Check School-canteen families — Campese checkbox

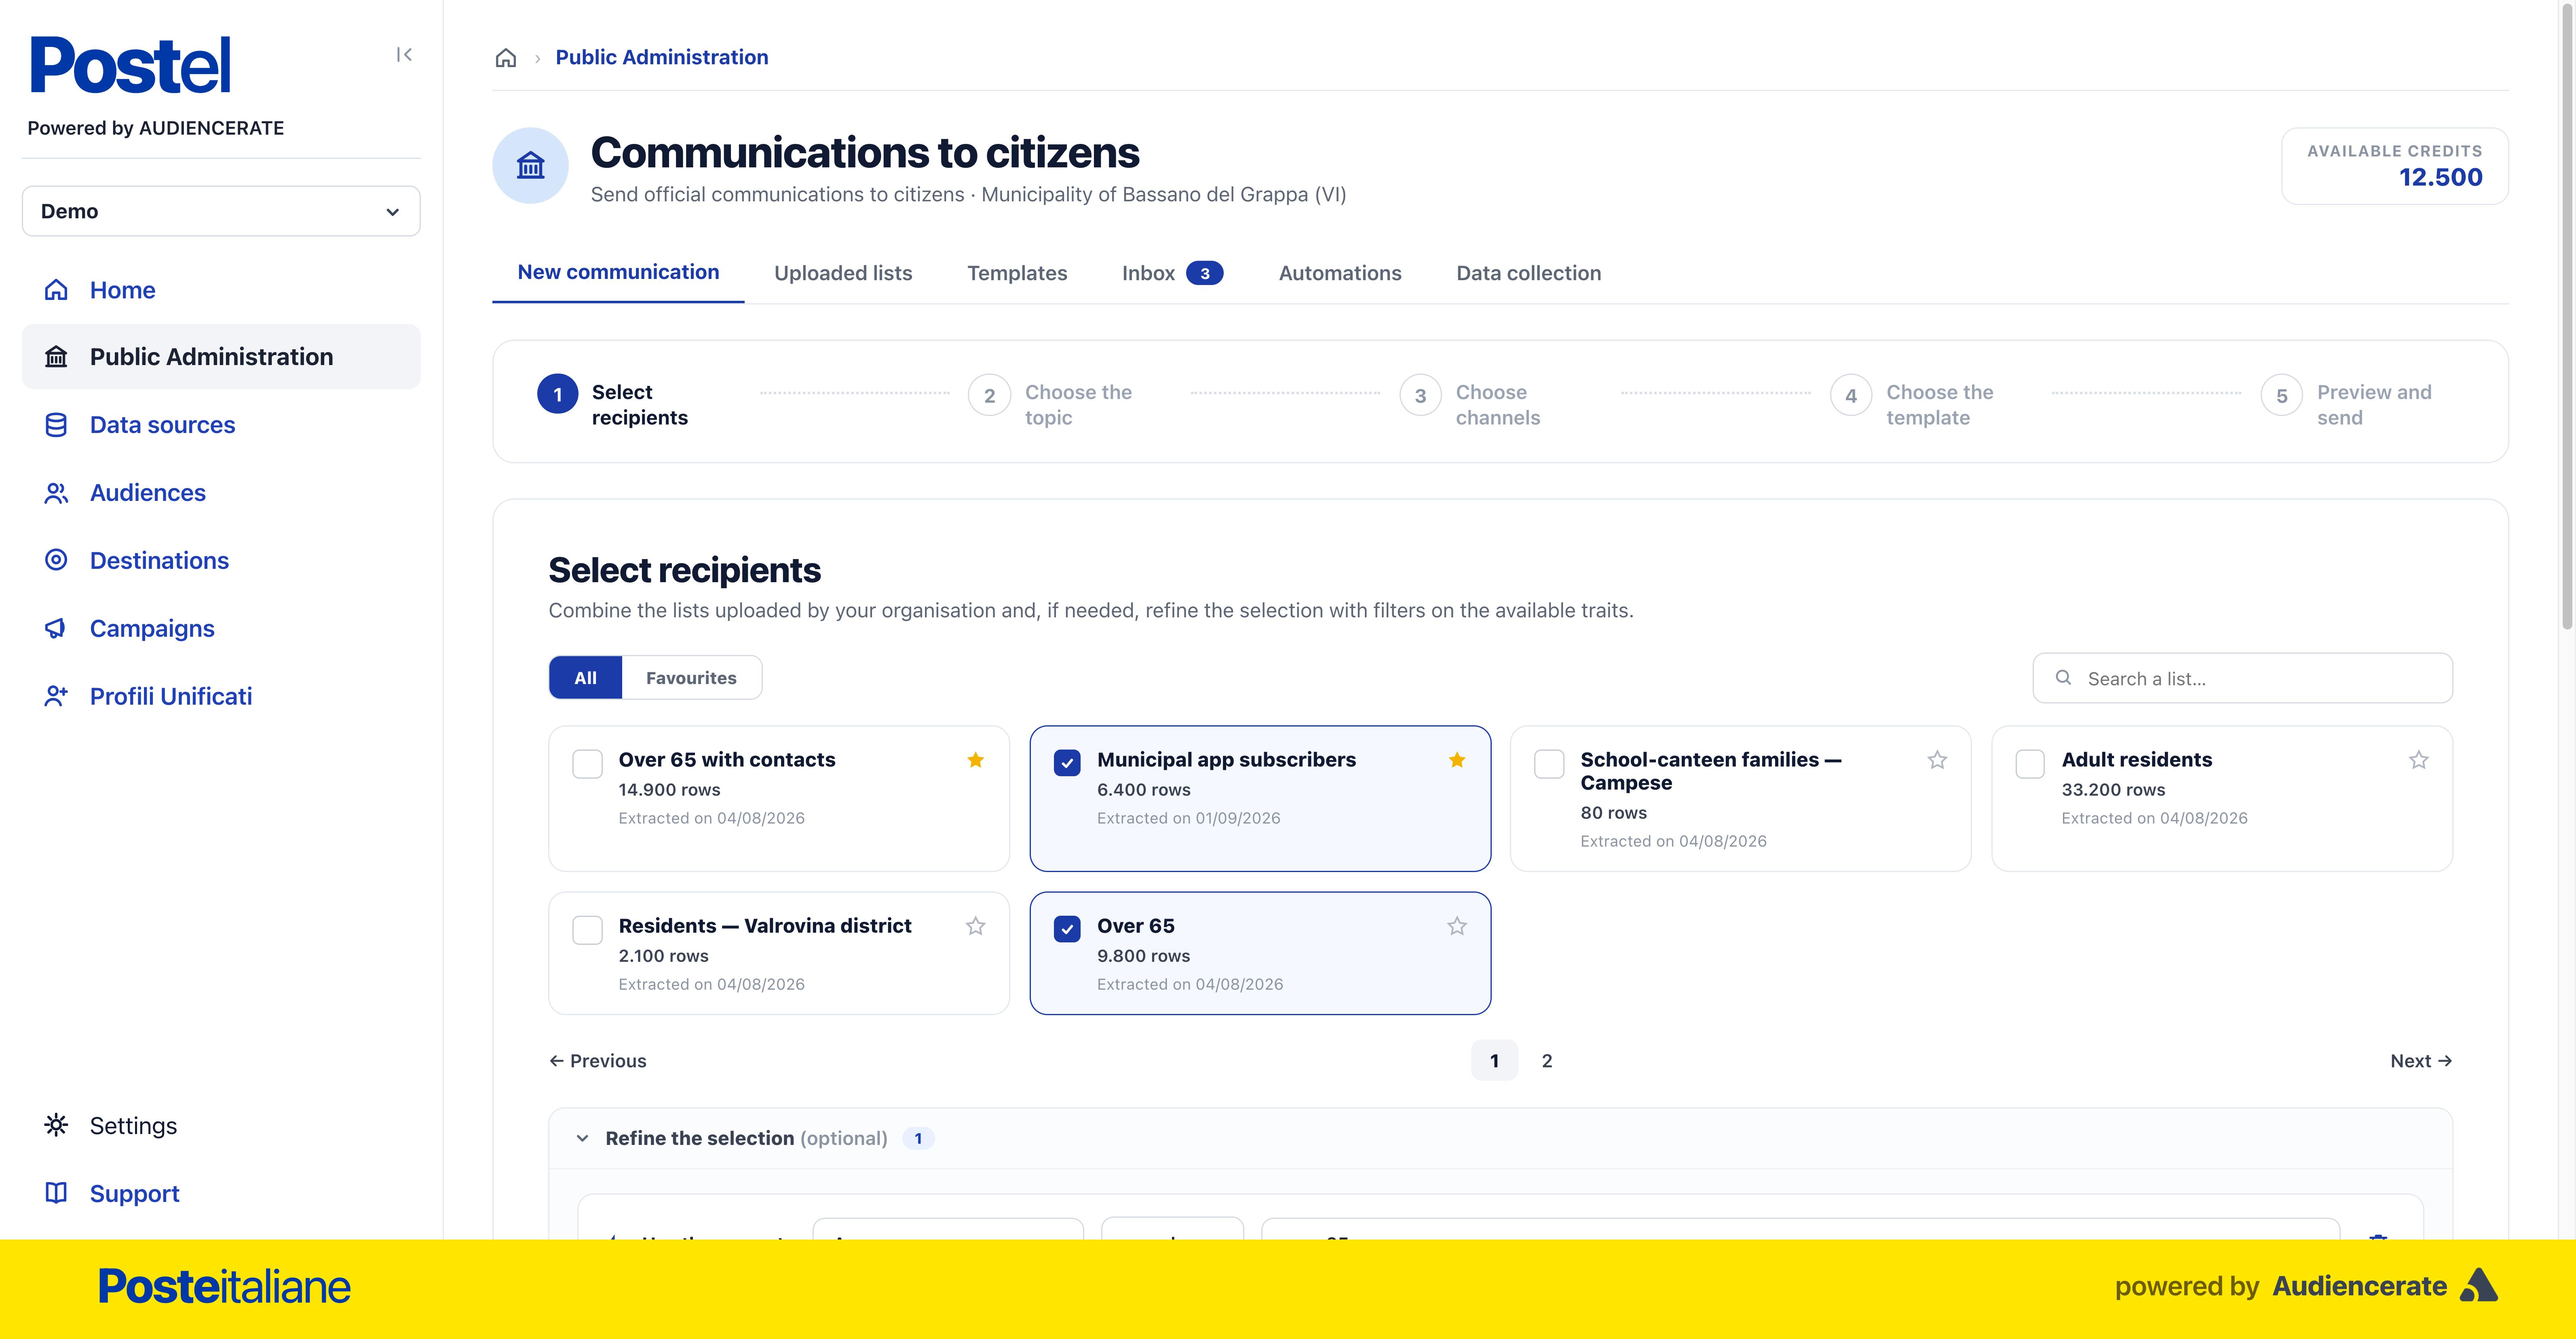point(1549,764)
